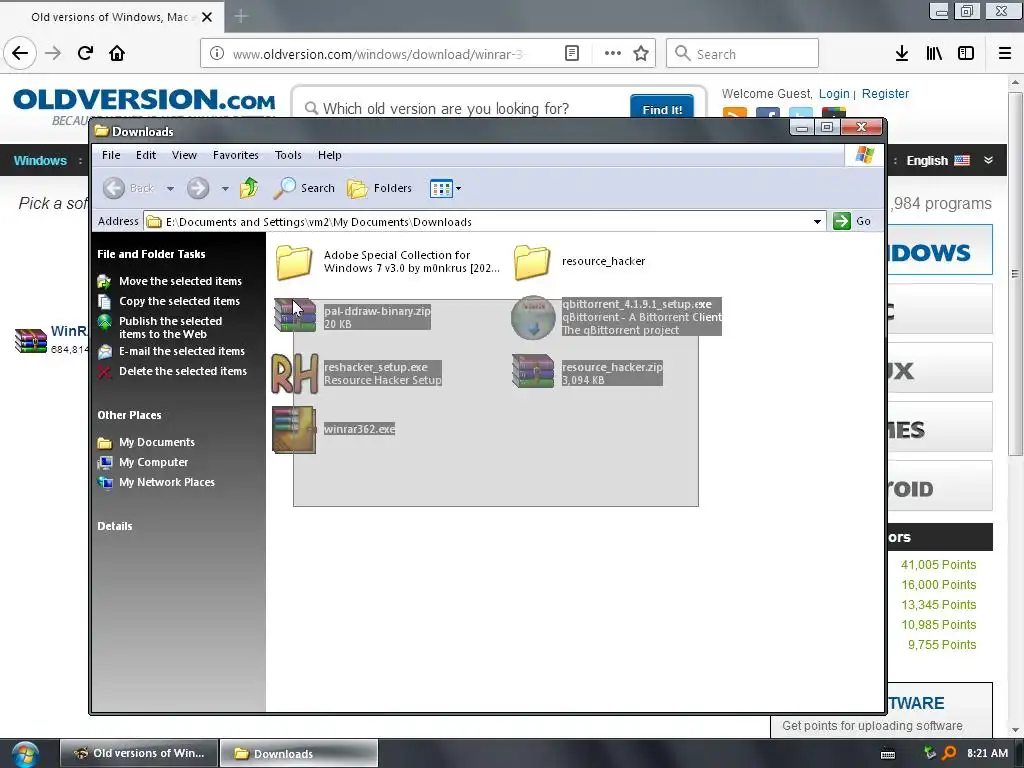Open the File menu
The width and height of the screenshot is (1024, 768).
coord(111,155)
